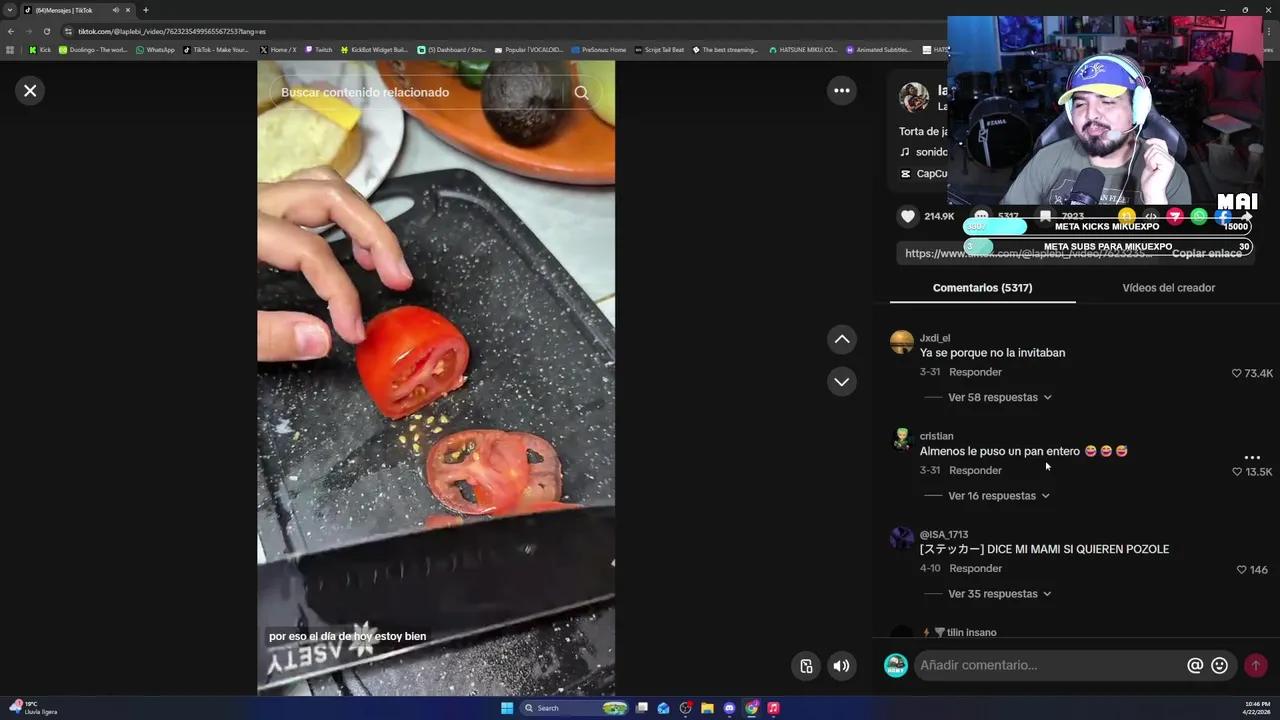The height and width of the screenshot is (720, 1280).
Task: Click the CapCut icon link
Action: (905, 174)
